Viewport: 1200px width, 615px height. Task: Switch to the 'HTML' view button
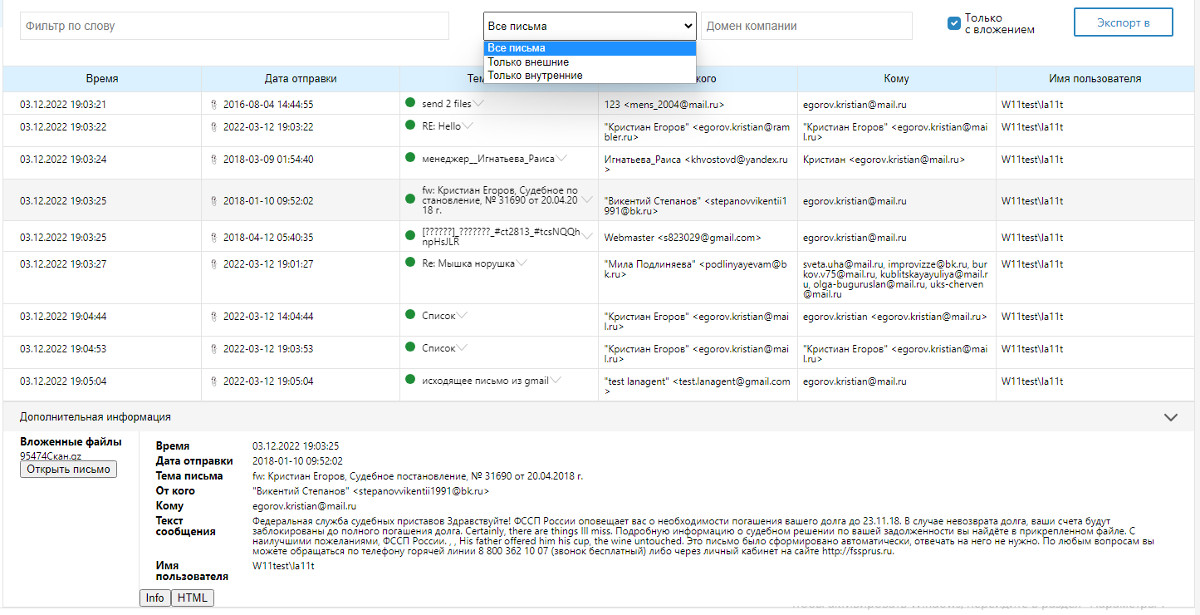(192, 598)
